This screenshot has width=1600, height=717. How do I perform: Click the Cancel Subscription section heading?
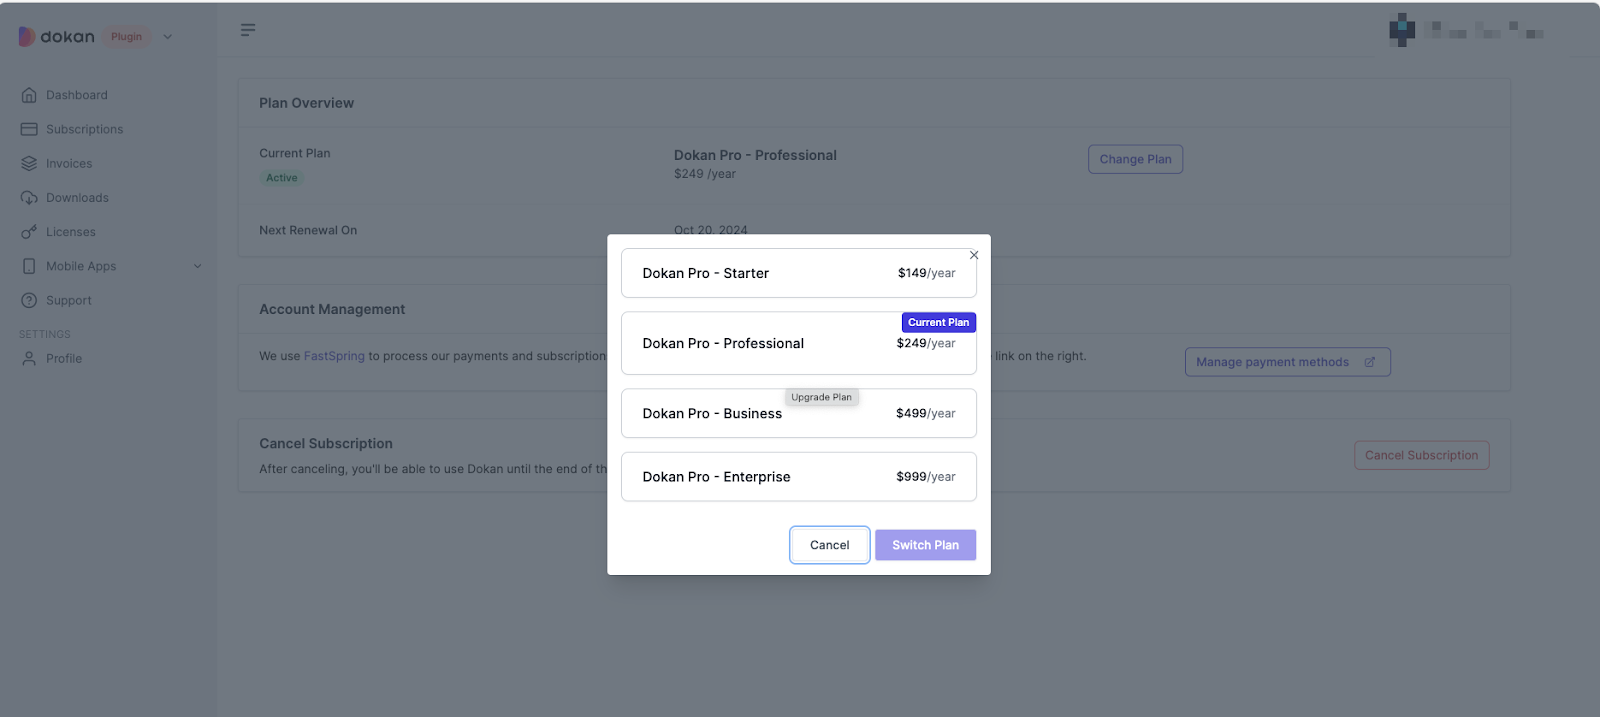(x=326, y=443)
